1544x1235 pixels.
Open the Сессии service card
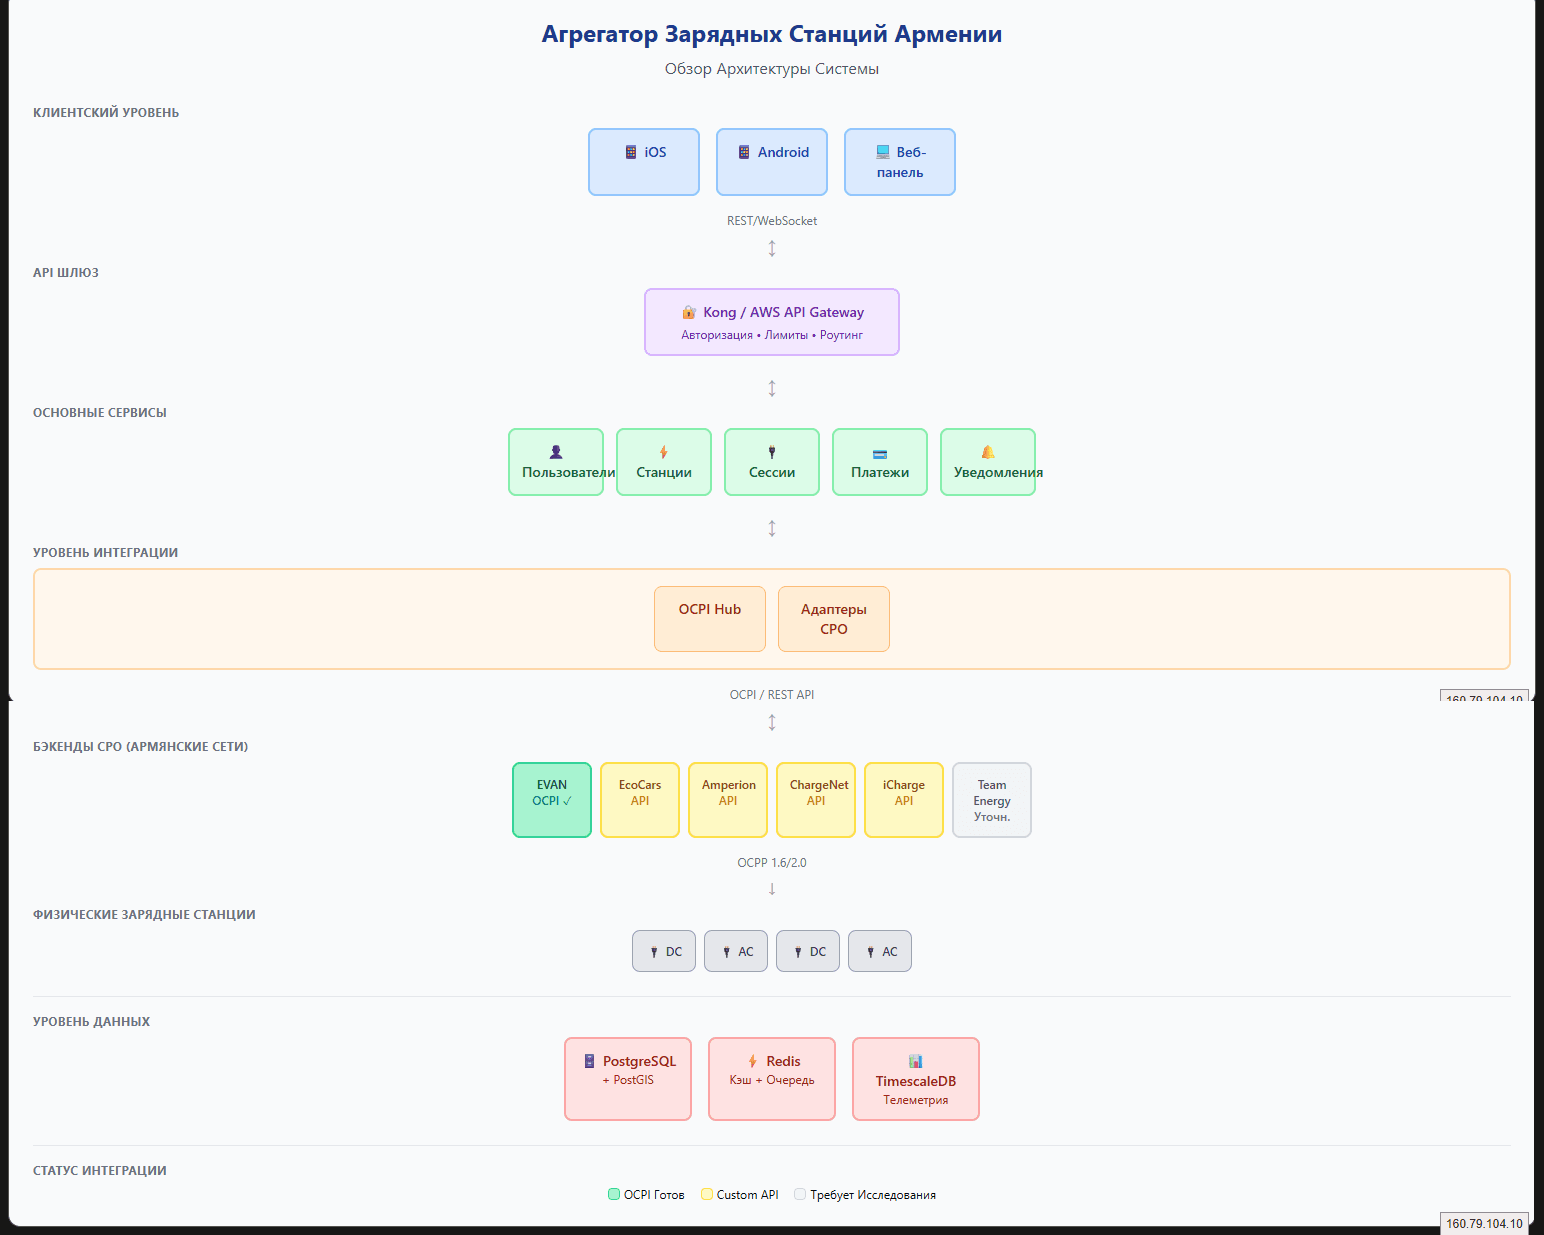(x=772, y=462)
